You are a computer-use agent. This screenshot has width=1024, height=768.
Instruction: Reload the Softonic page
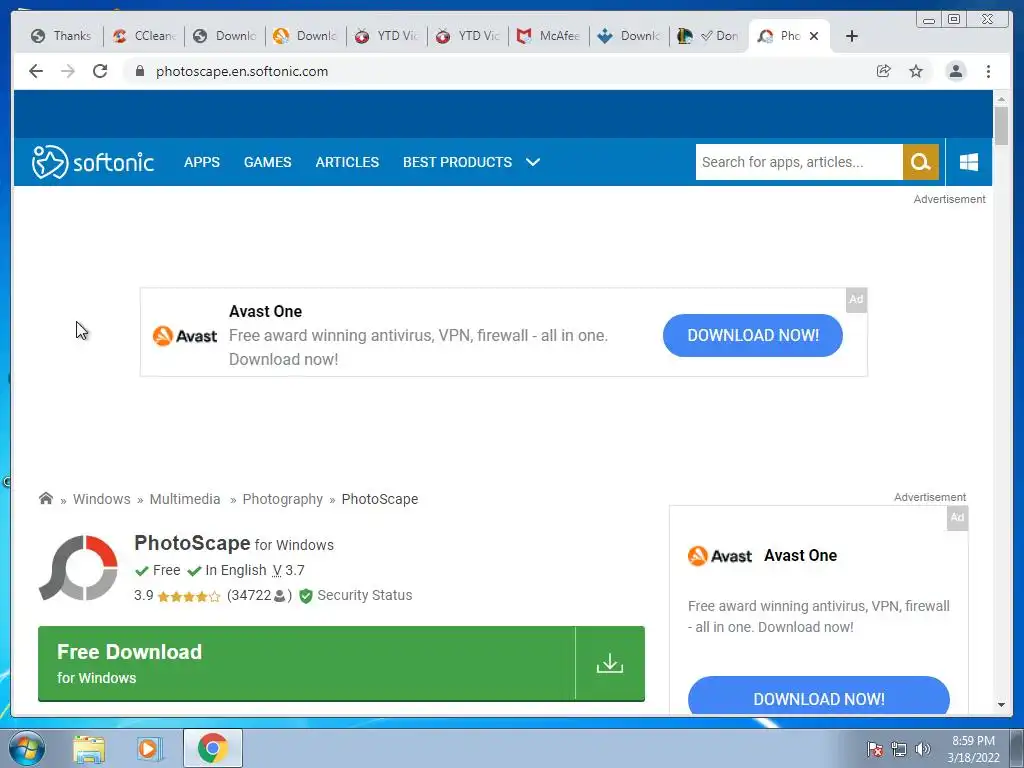point(100,71)
